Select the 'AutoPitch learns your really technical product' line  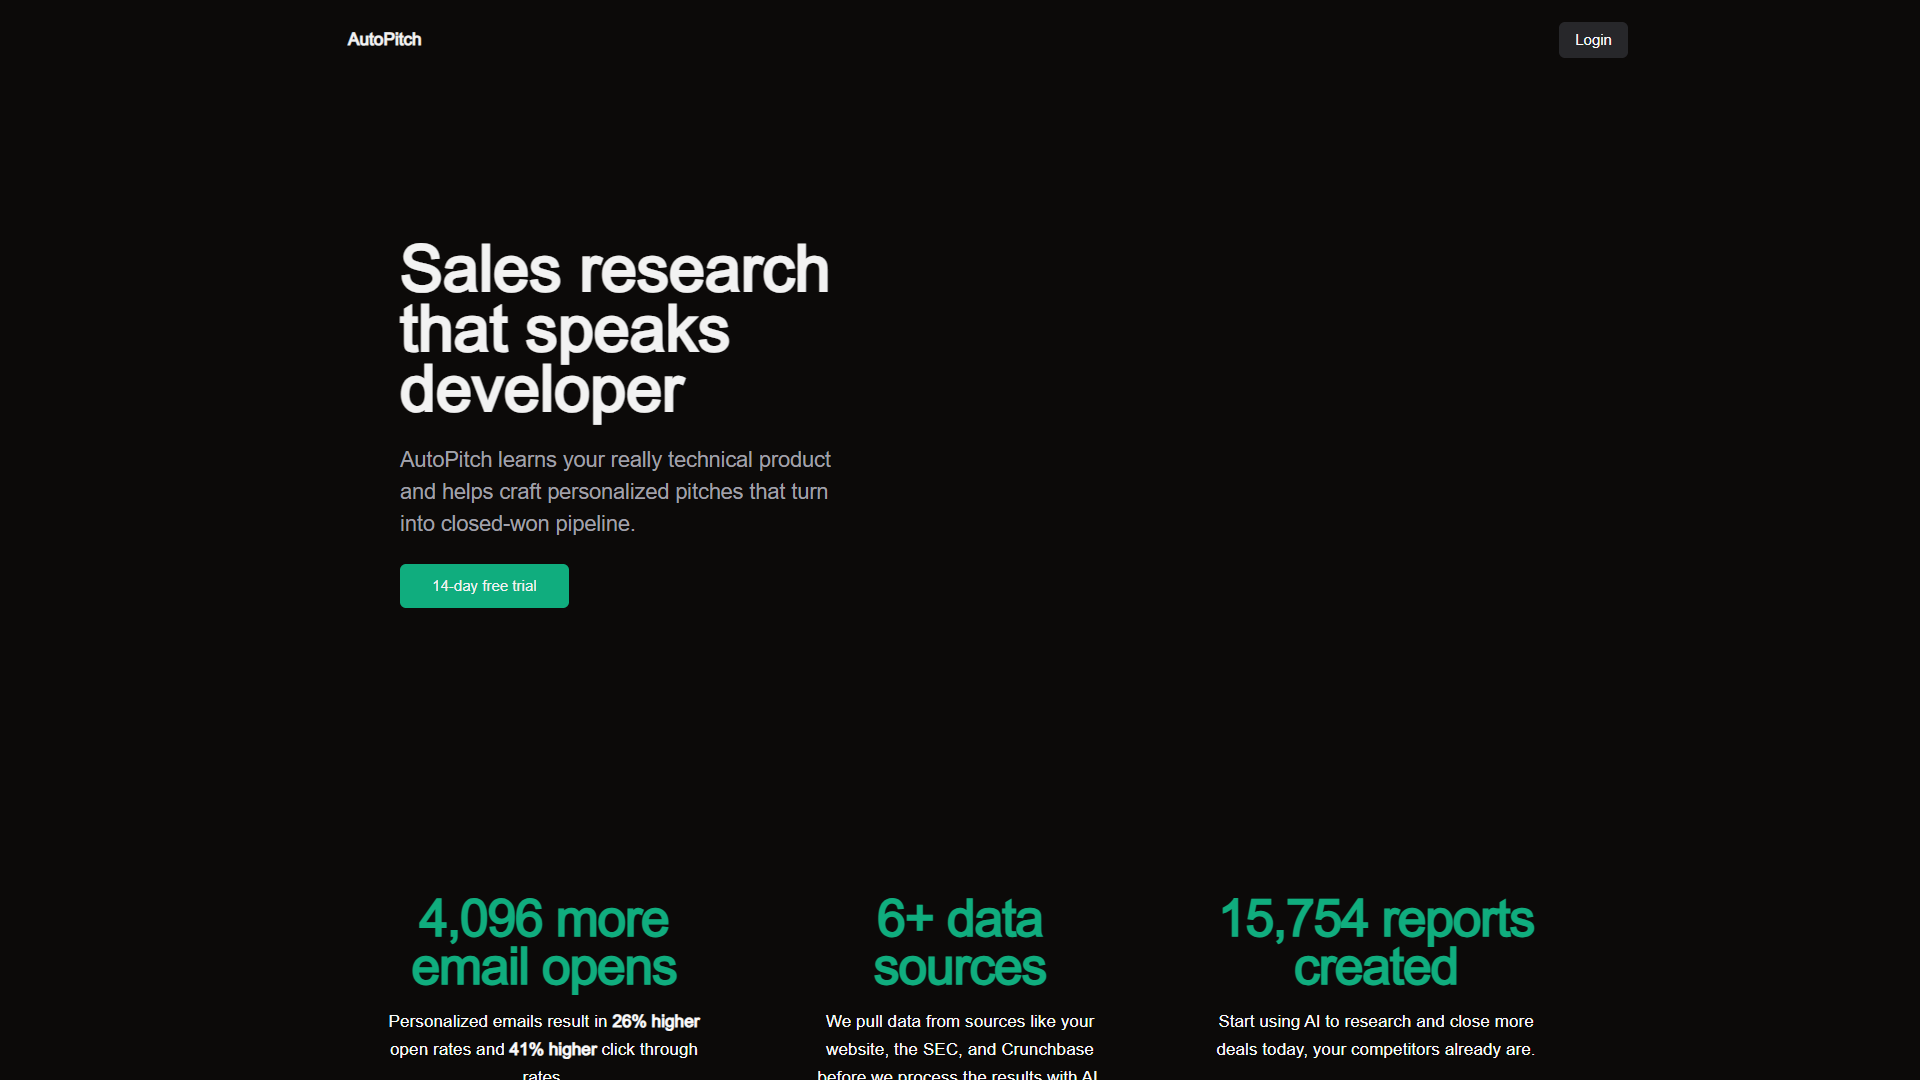click(615, 459)
